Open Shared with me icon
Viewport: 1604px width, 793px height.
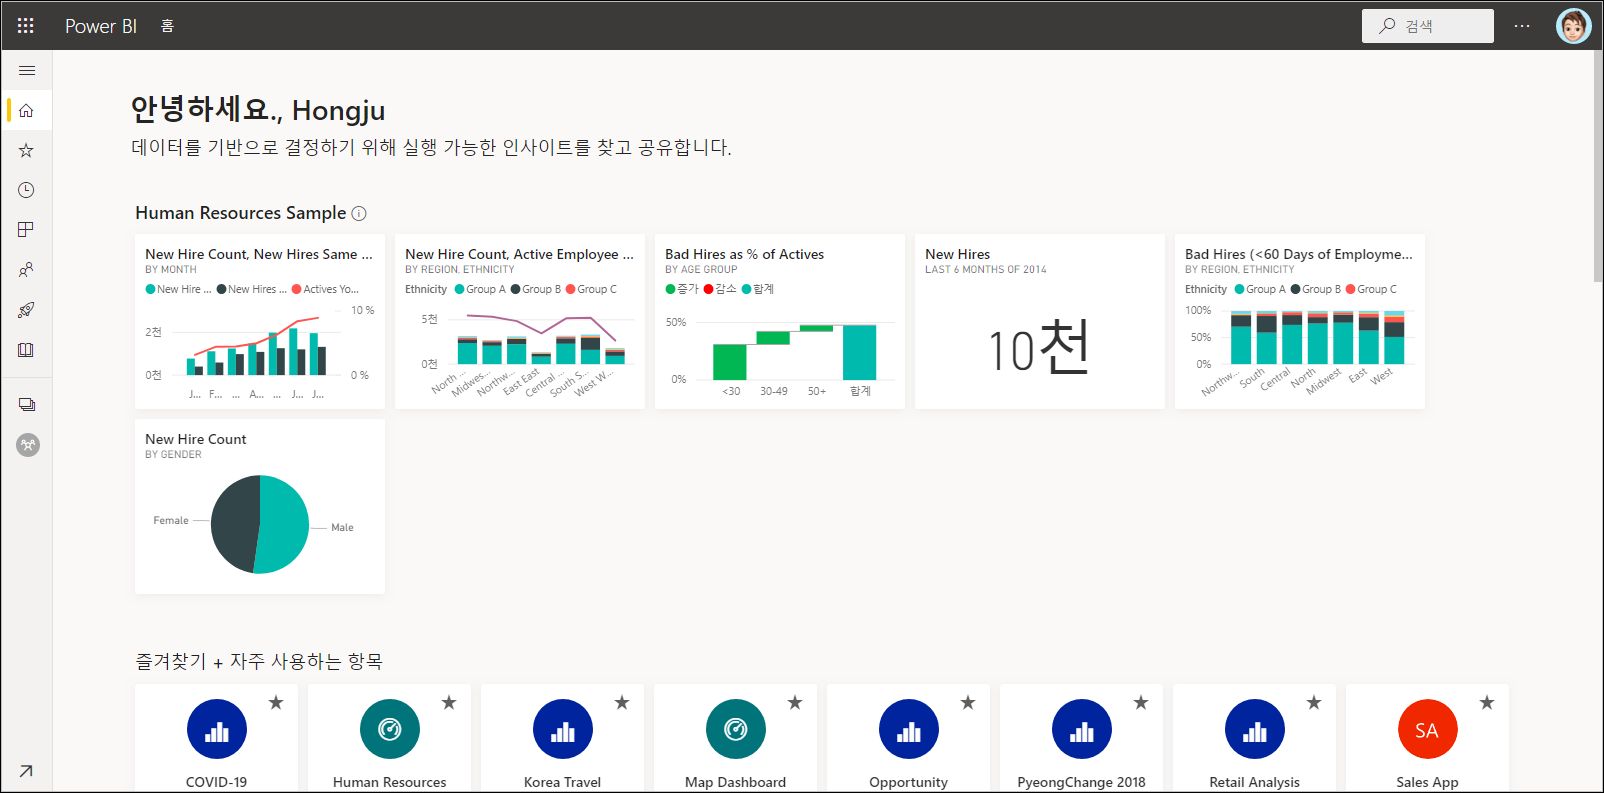point(27,270)
